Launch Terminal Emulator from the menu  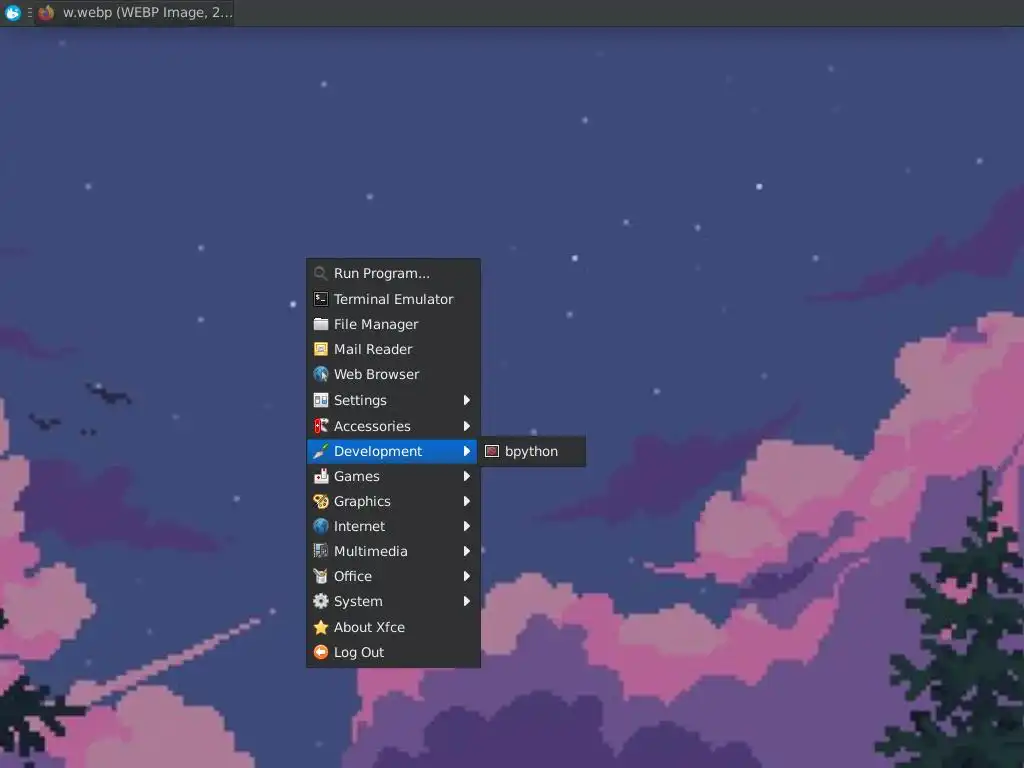pyautogui.click(x=393, y=299)
